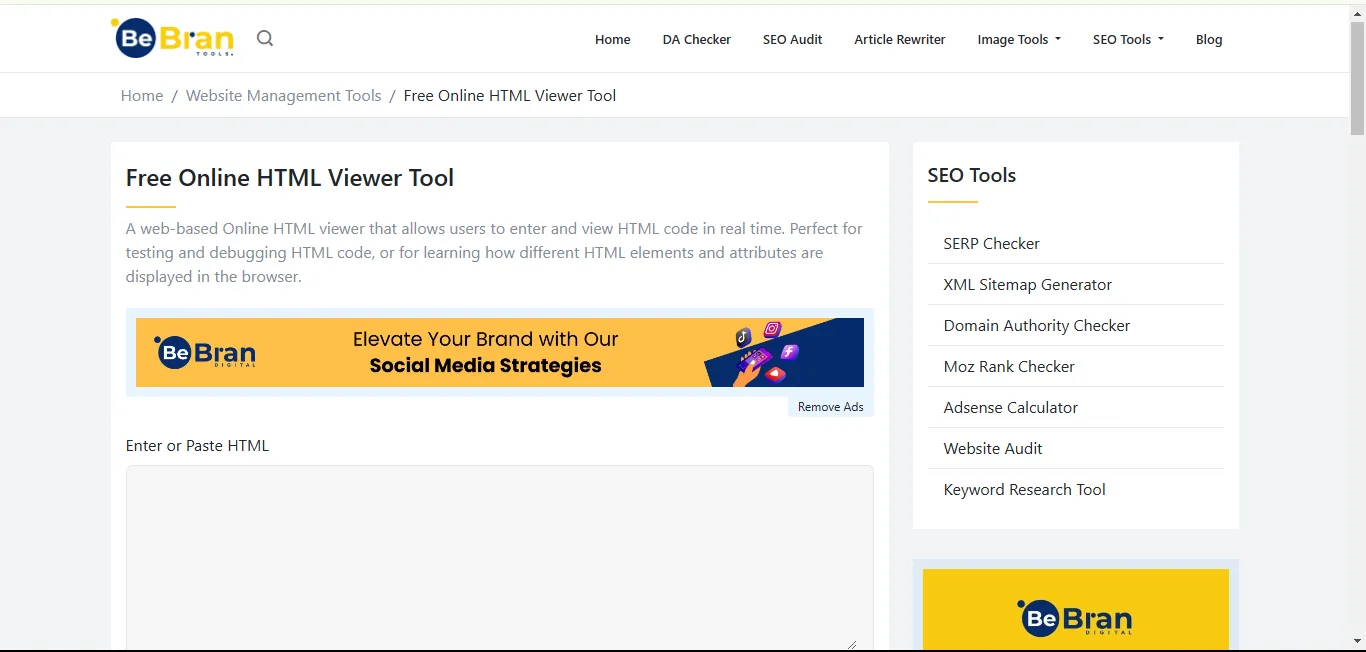Click the scrollbar up arrow
Viewport: 1366px width, 652px height.
coord(1357,12)
